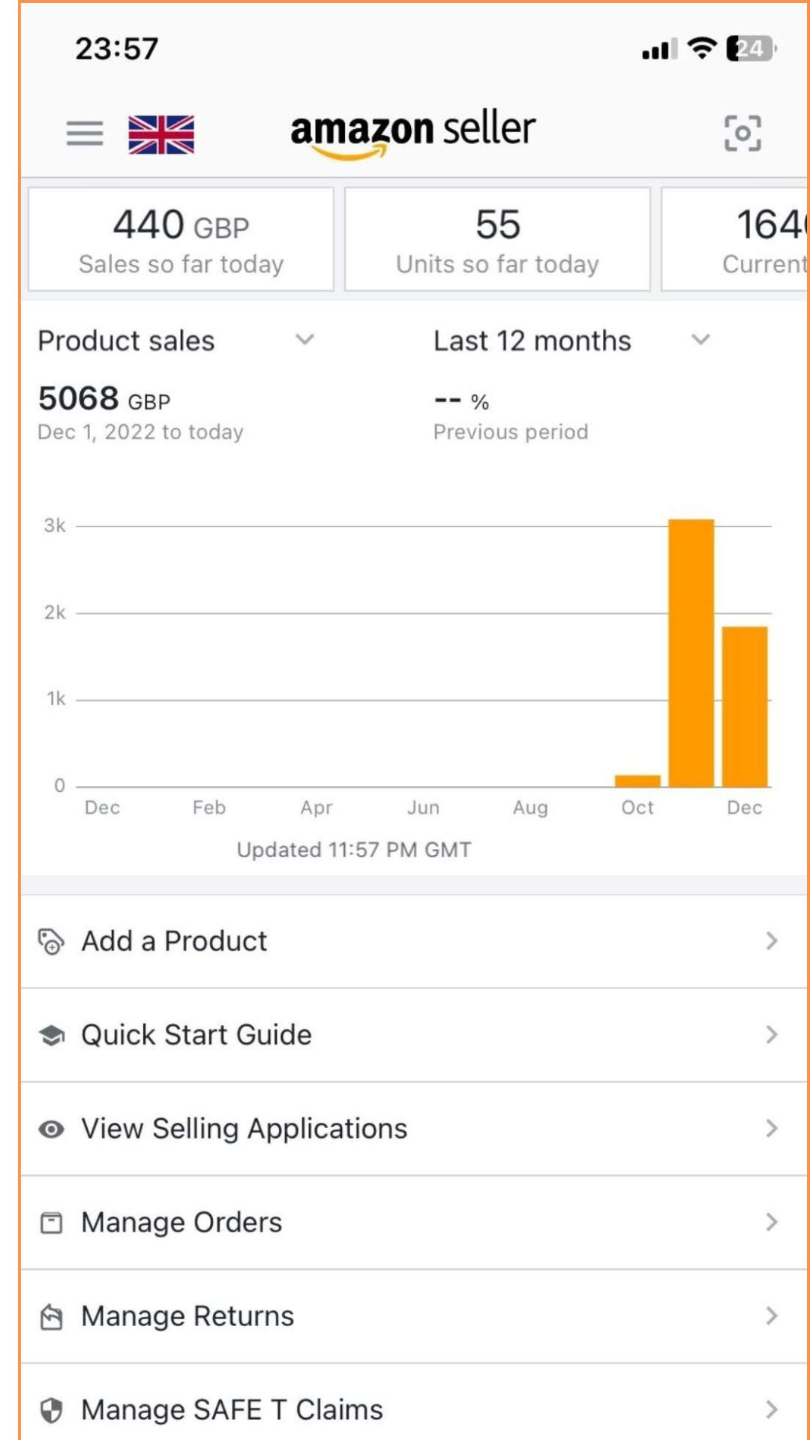Tap the barcode scan camera icon

coord(742,133)
